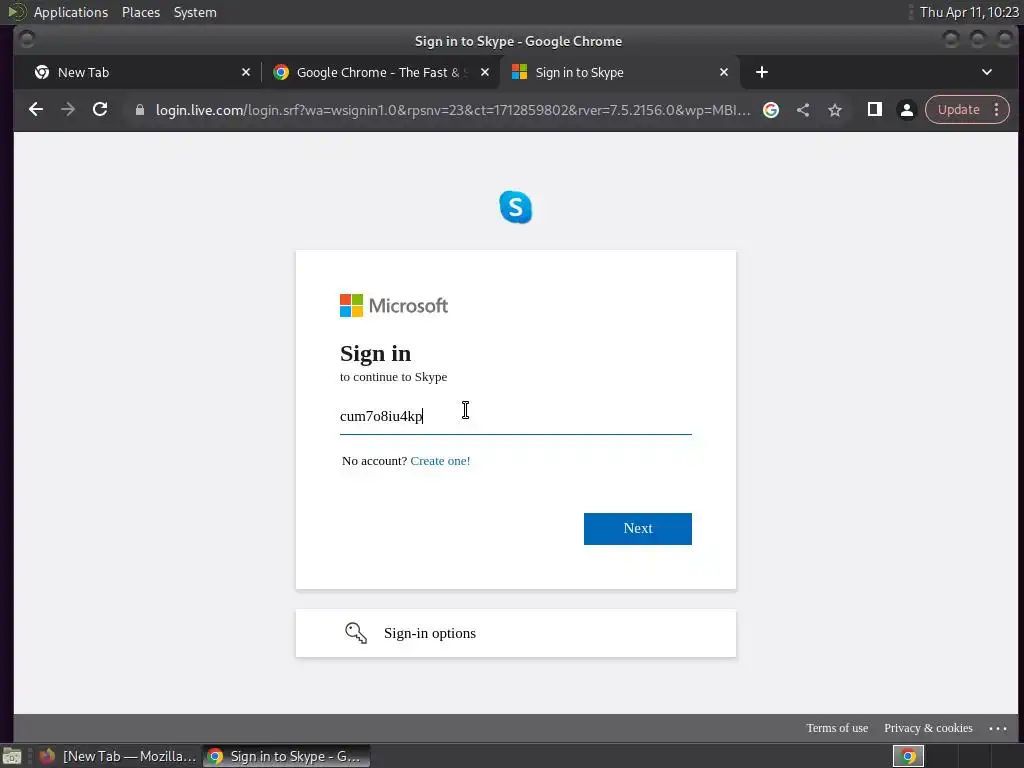Bookmark this page with the star icon

pos(835,110)
